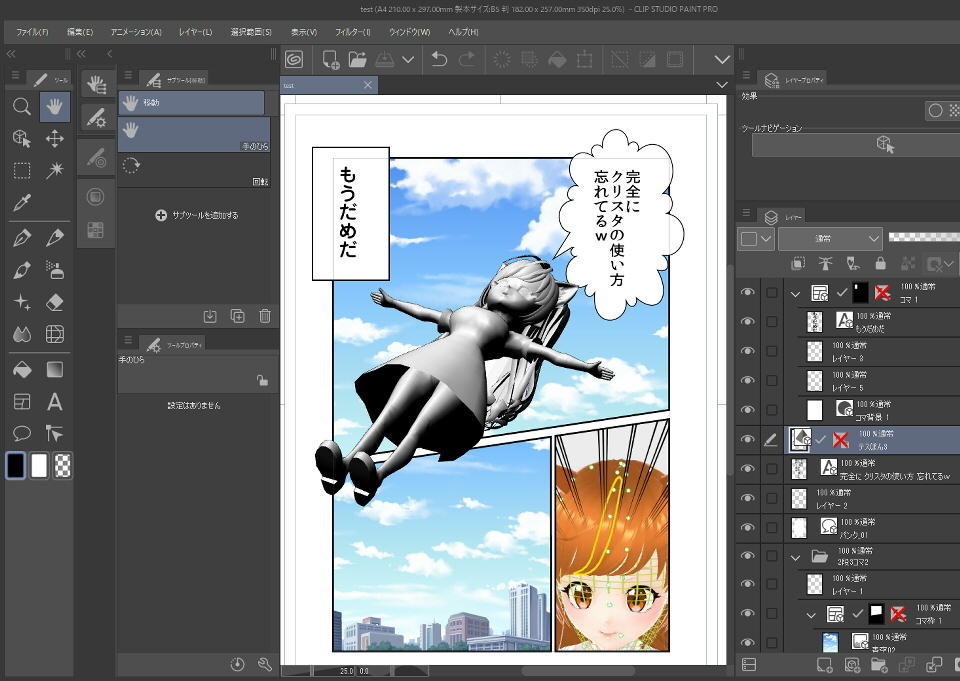960x681 pixels.
Task: Select the 手のひら sub tool
Action: click(195, 134)
